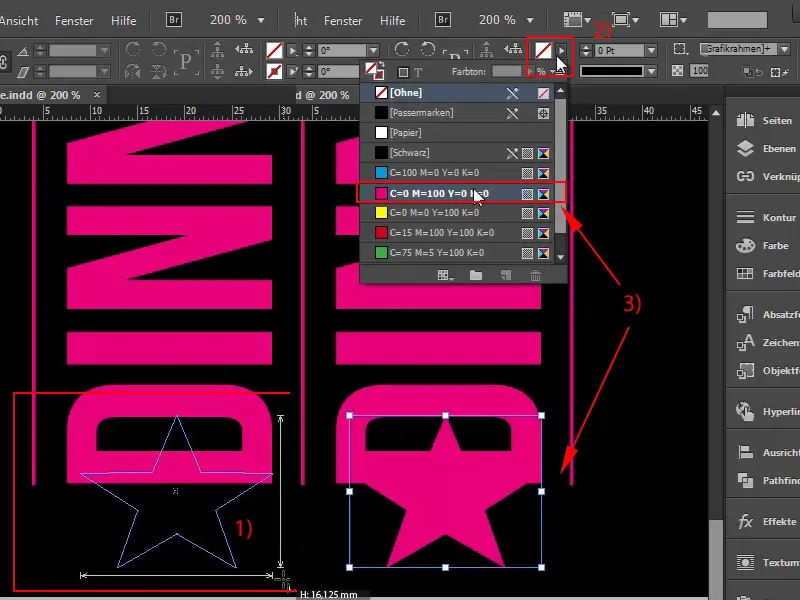Open the Grafikrahmen object style dropdown
Image resolution: width=800 pixels, height=600 pixels.
(785, 49)
